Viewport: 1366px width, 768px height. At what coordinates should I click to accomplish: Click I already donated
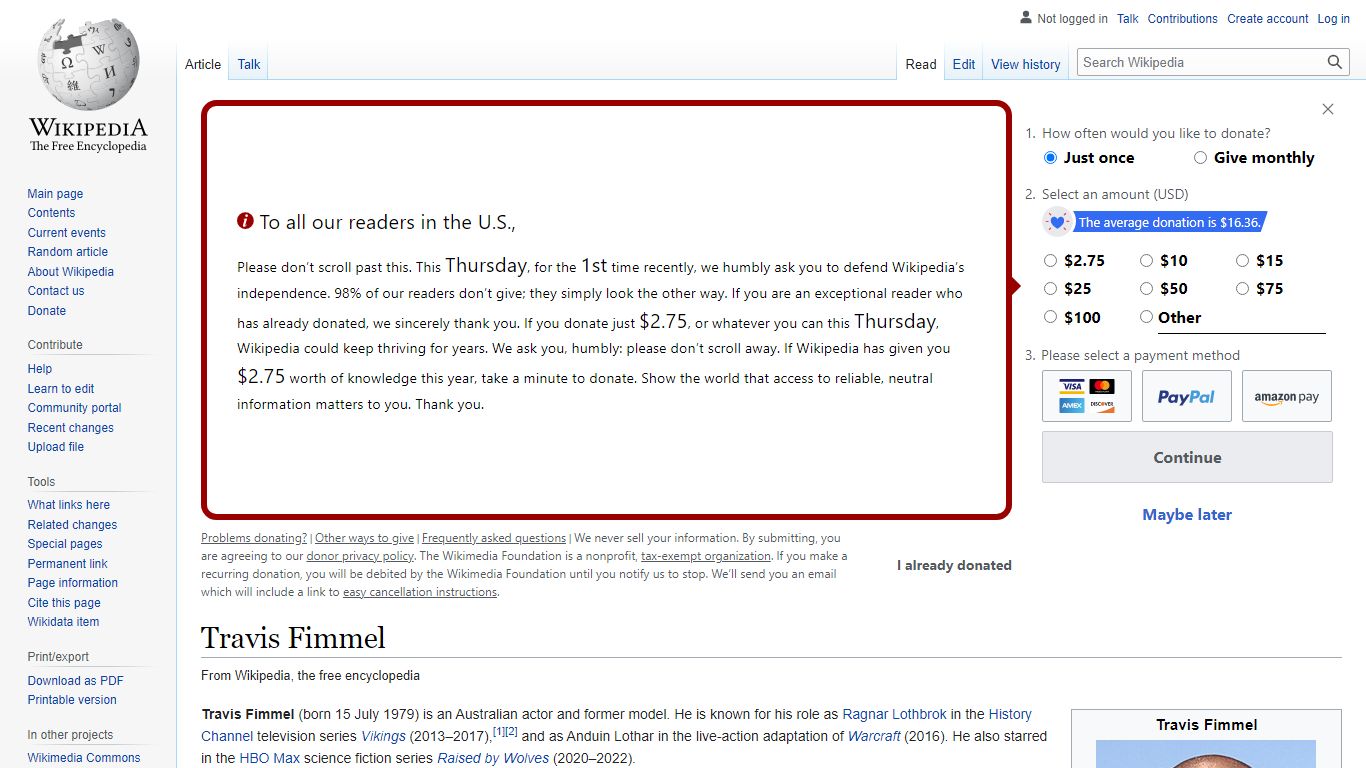[x=954, y=565]
